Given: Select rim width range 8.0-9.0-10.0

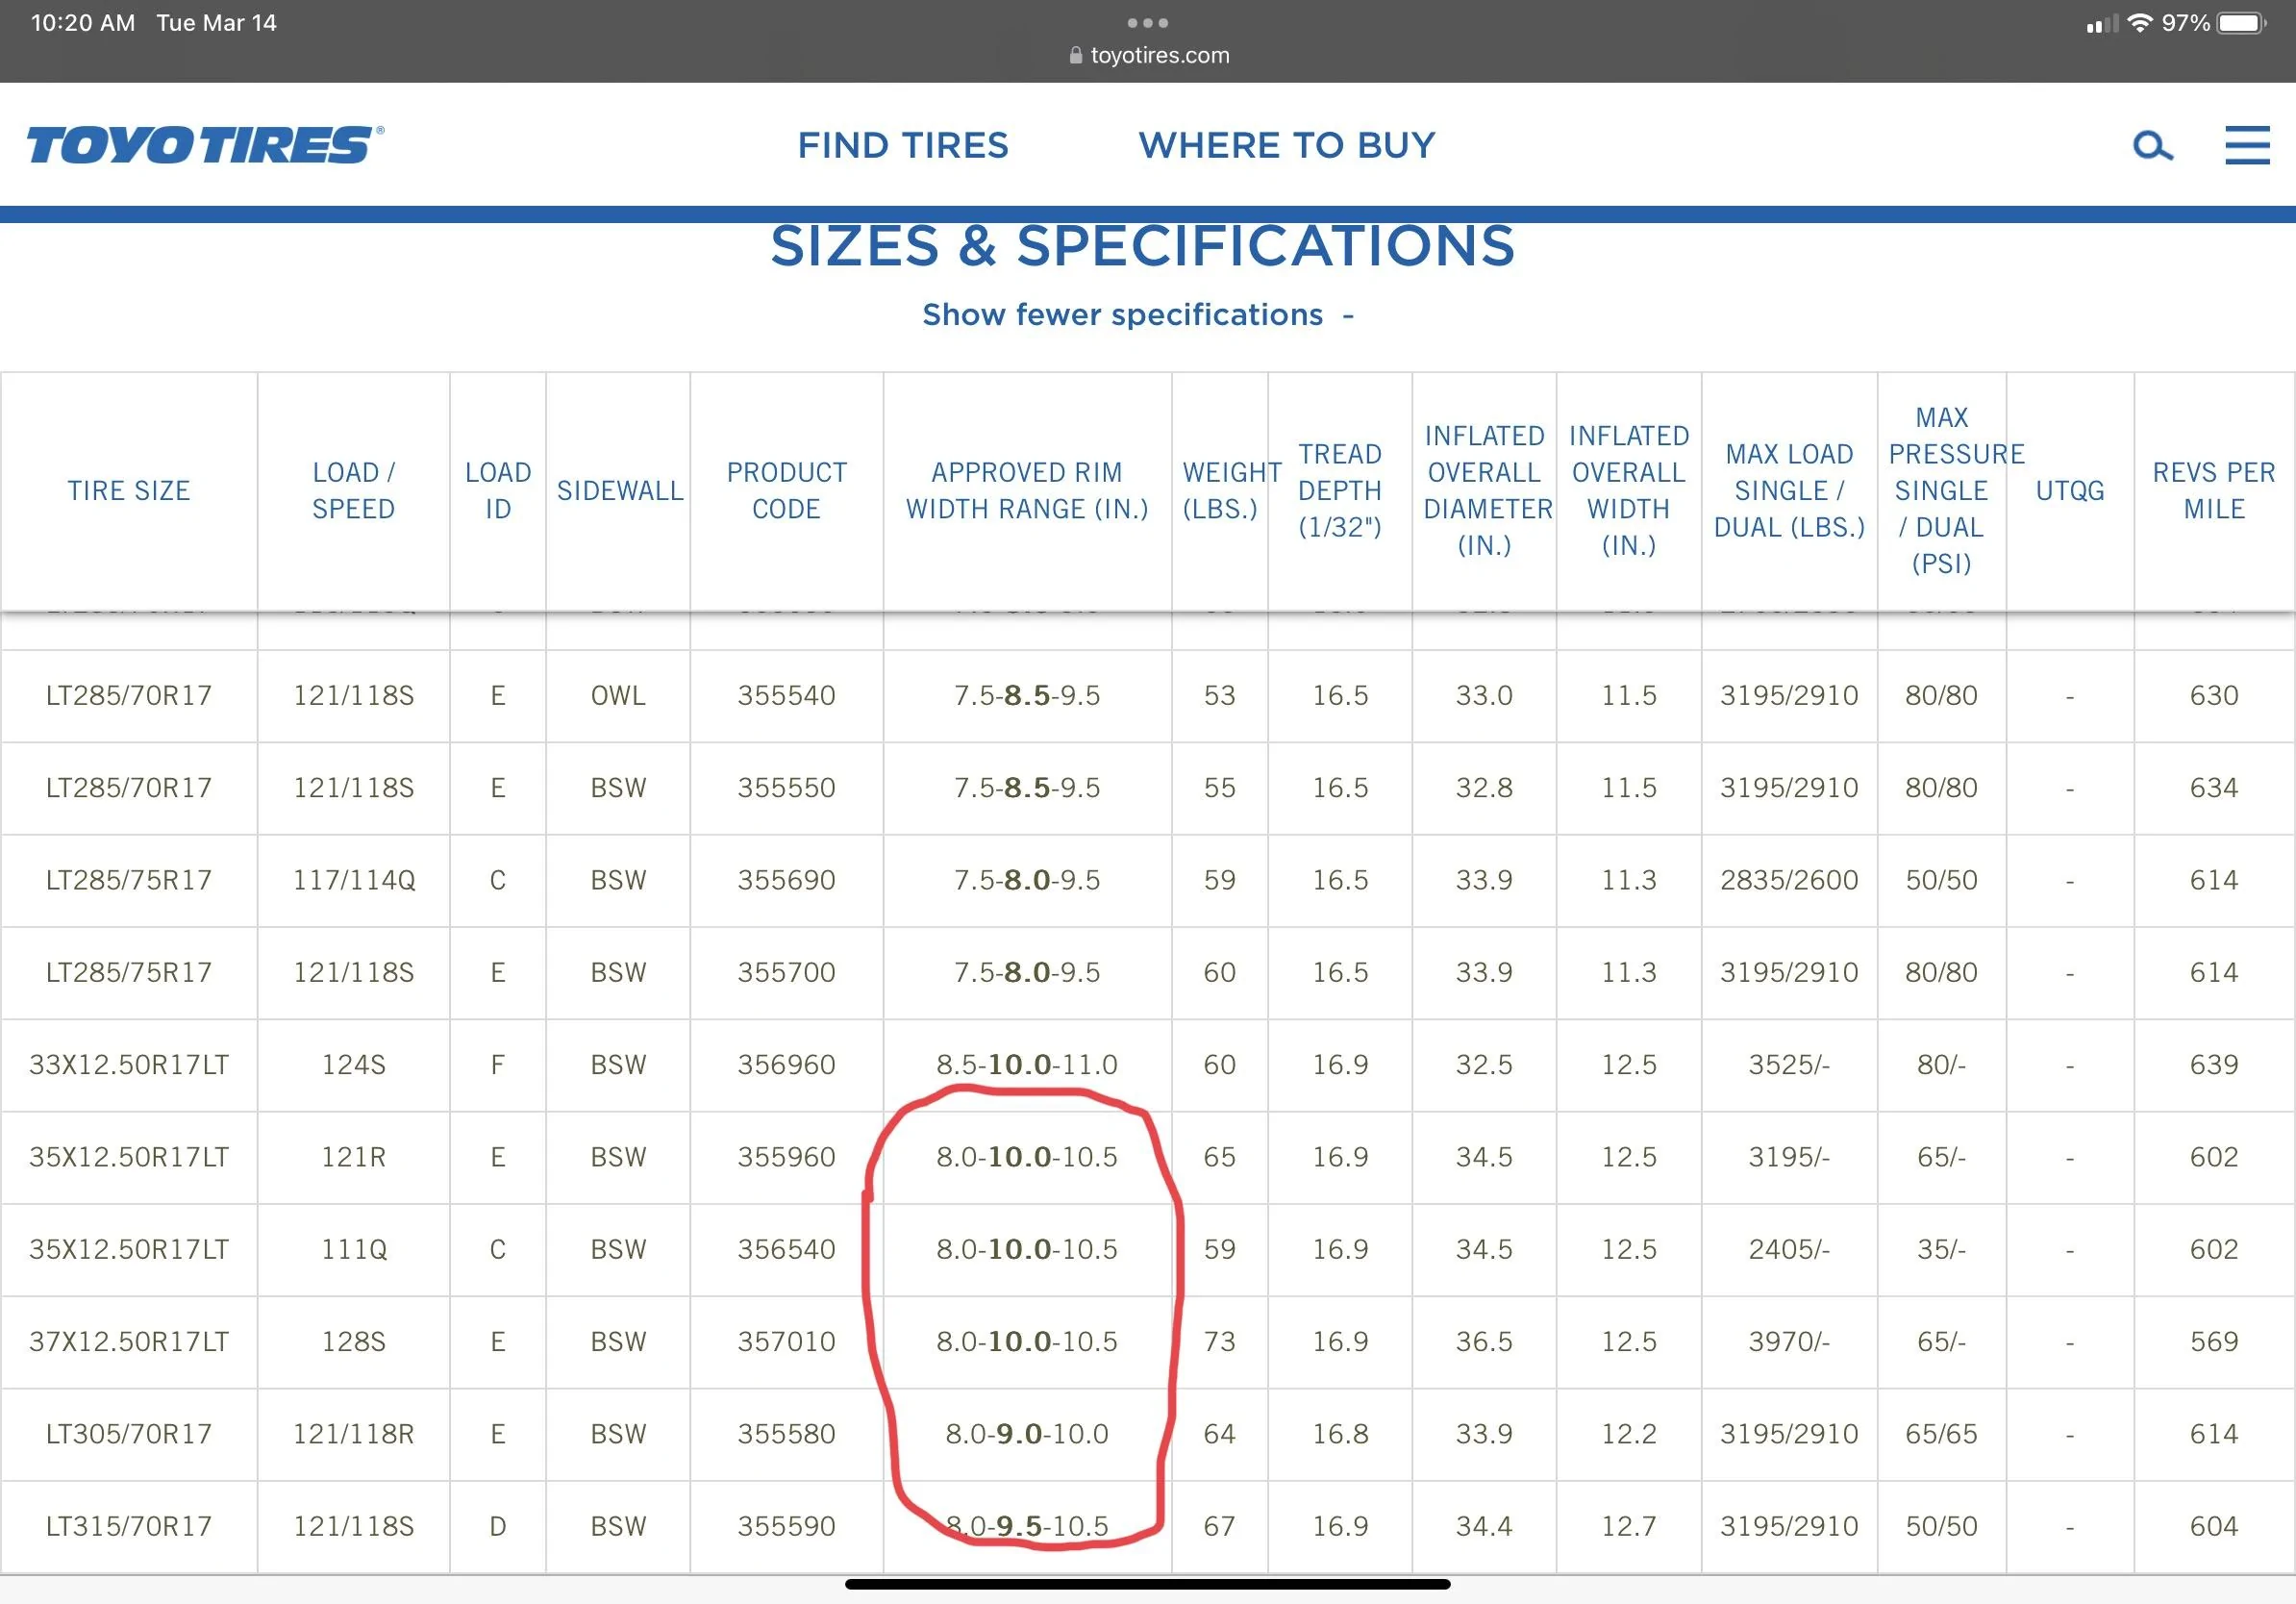Looking at the screenshot, I should coord(1027,1434).
